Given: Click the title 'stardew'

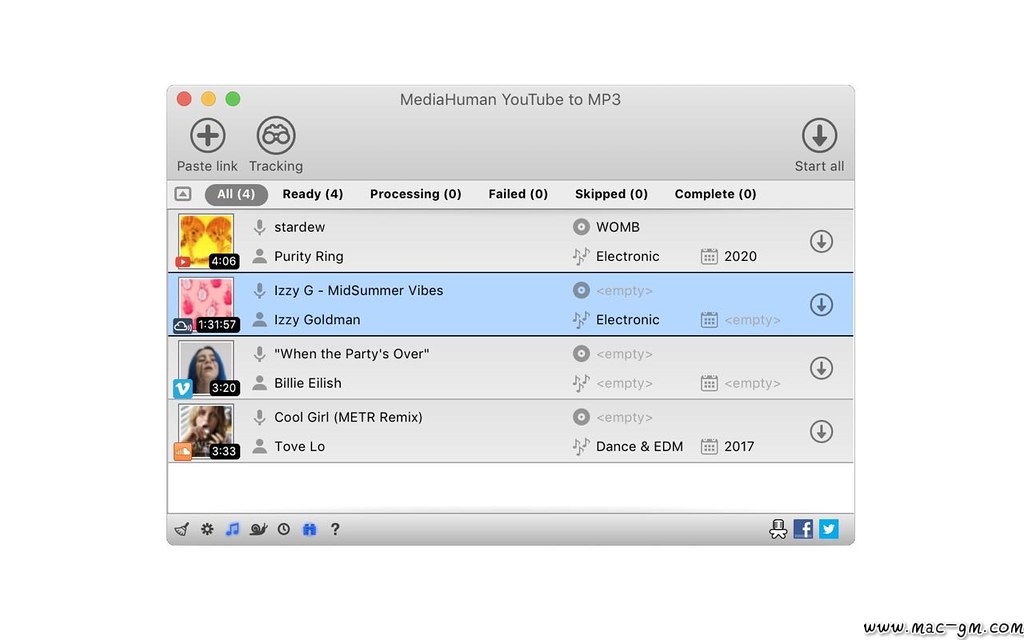Looking at the screenshot, I should click(300, 227).
